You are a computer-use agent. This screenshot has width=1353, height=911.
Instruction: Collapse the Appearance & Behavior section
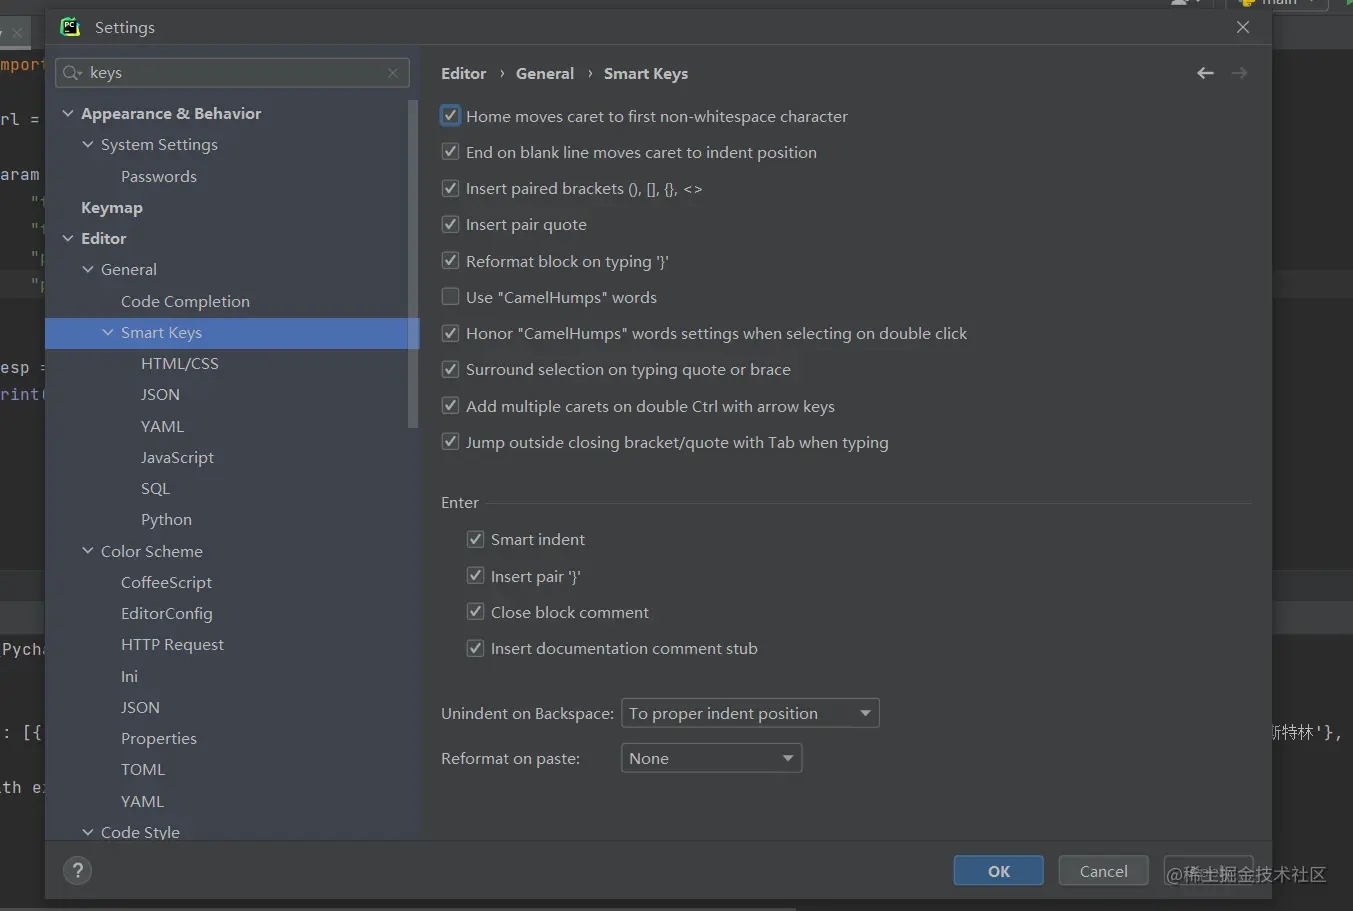click(x=68, y=114)
